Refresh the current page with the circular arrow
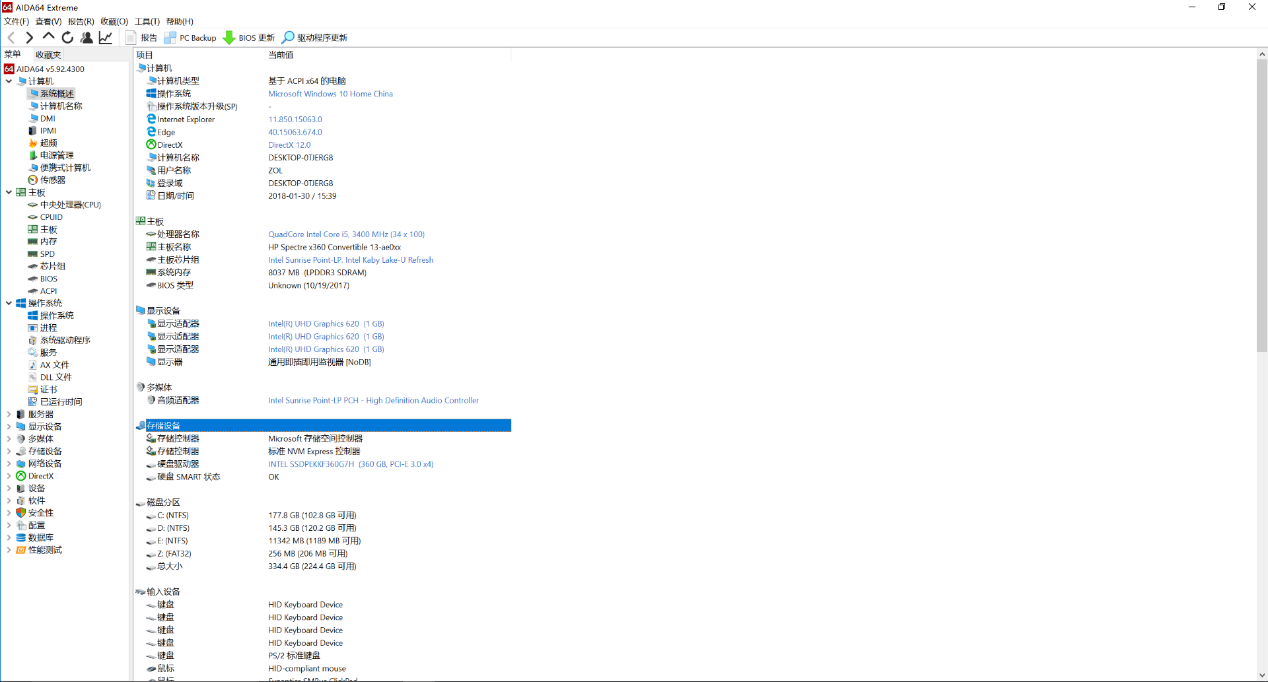Image resolution: width=1268 pixels, height=682 pixels. (x=68, y=37)
